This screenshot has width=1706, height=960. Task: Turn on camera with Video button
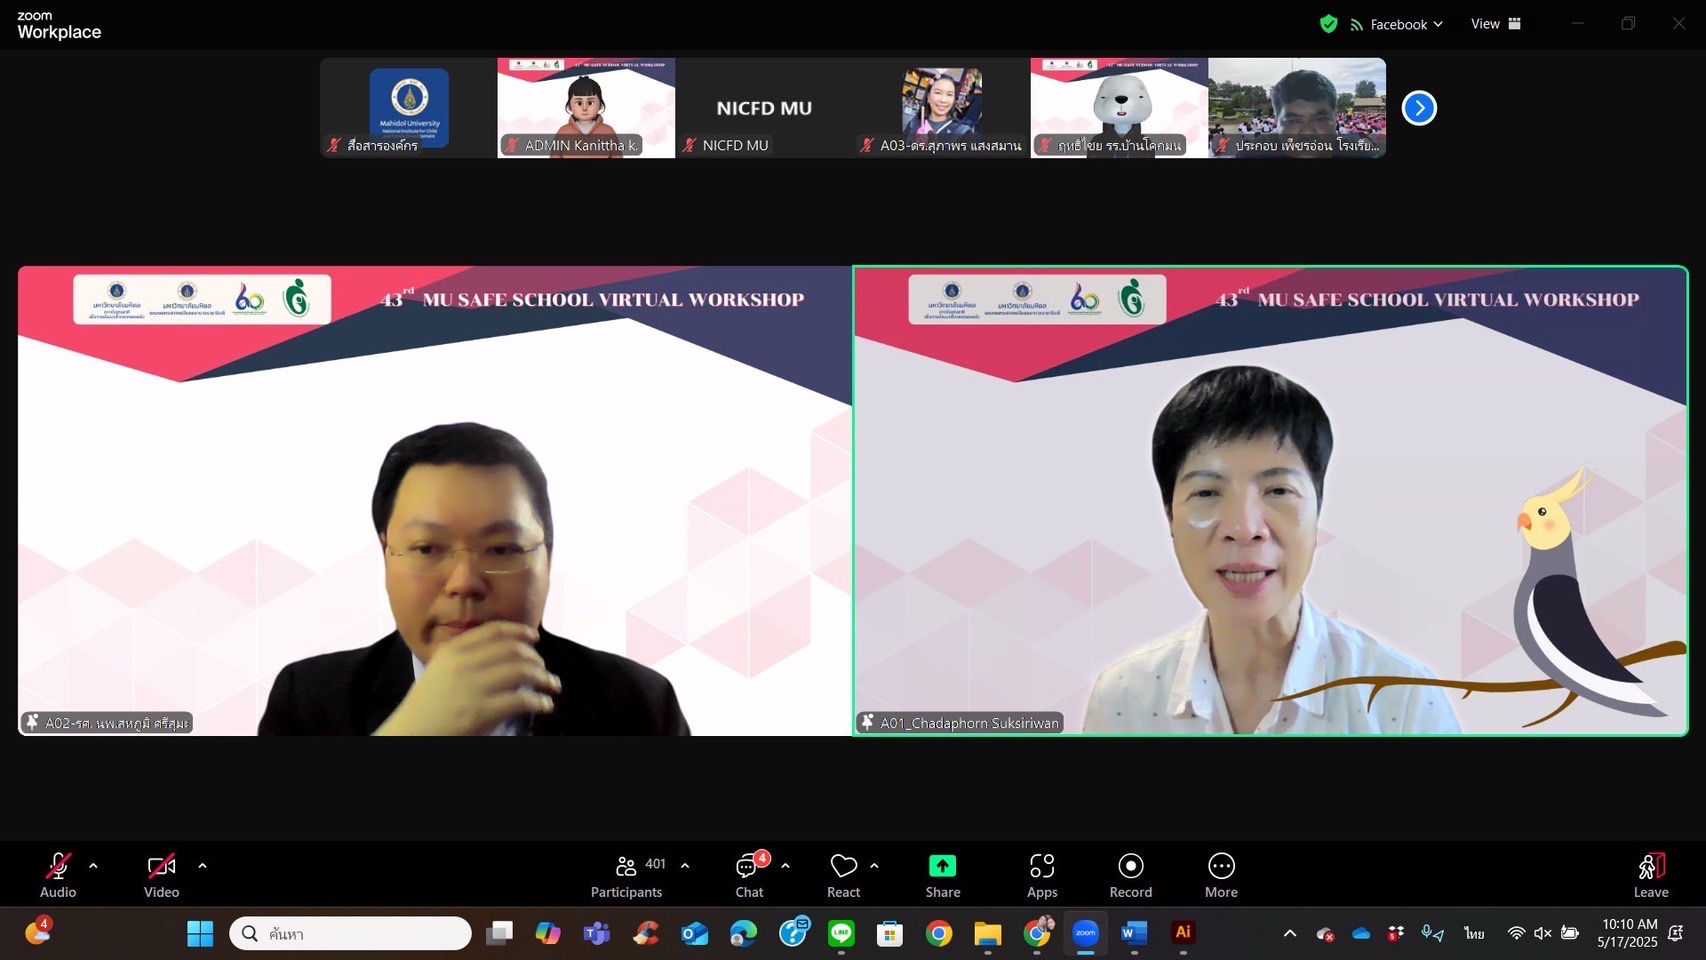click(161, 875)
